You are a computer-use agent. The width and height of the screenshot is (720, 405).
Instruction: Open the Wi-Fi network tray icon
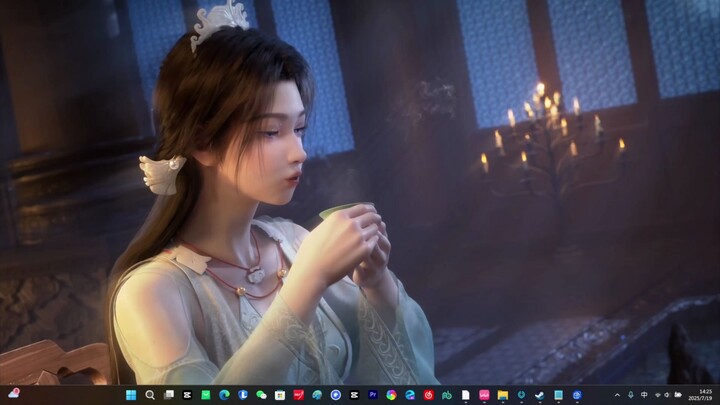click(x=658, y=395)
